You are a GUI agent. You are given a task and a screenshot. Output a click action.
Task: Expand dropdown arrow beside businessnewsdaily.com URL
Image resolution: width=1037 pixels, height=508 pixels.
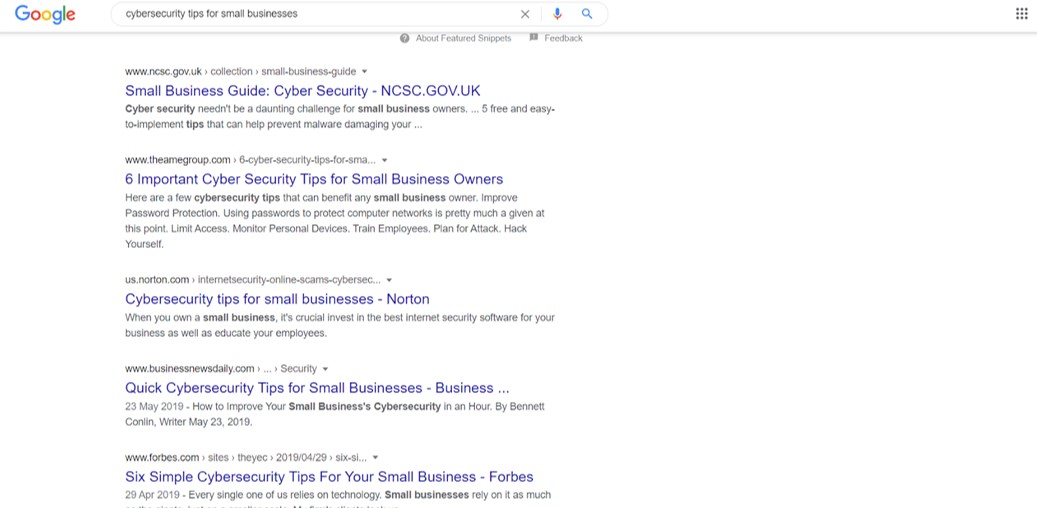pyautogui.click(x=325, y=369)
